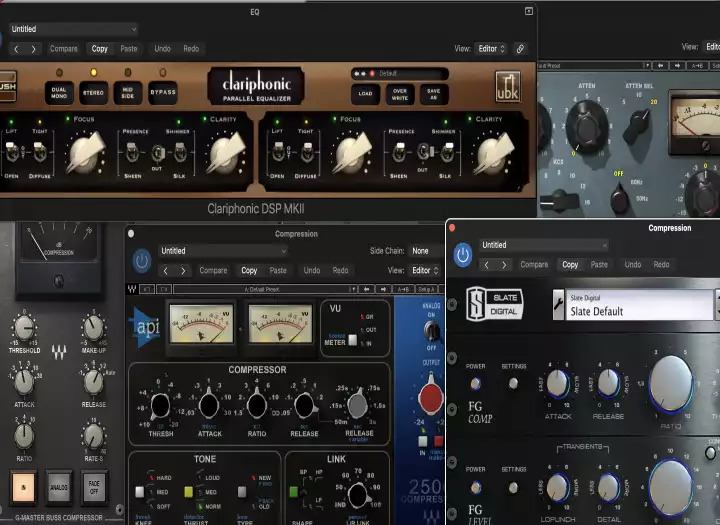Open Side Chain None dropdown

426,251
